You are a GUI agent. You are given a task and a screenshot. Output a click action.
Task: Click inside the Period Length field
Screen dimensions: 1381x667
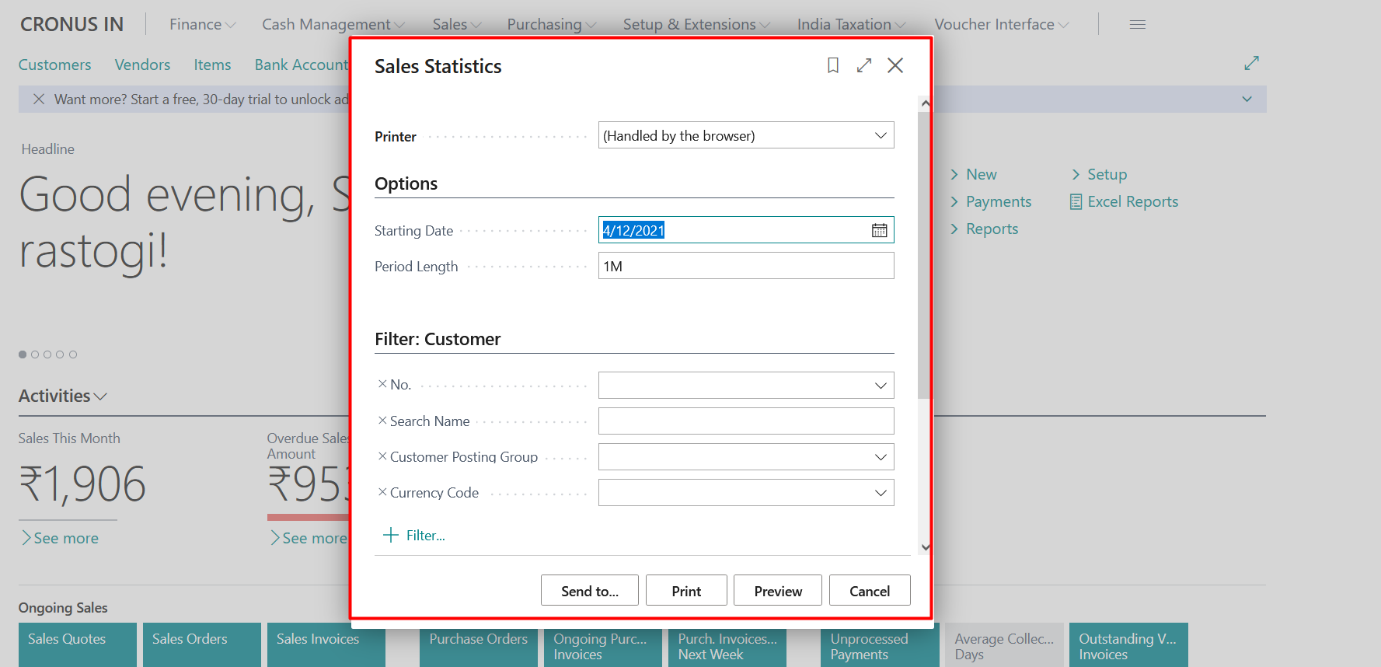(745, 265)
